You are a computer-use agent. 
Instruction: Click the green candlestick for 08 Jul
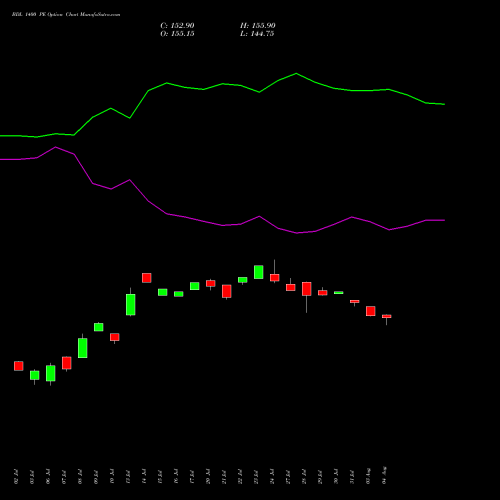pyautogui.click(x=83, y=348)
